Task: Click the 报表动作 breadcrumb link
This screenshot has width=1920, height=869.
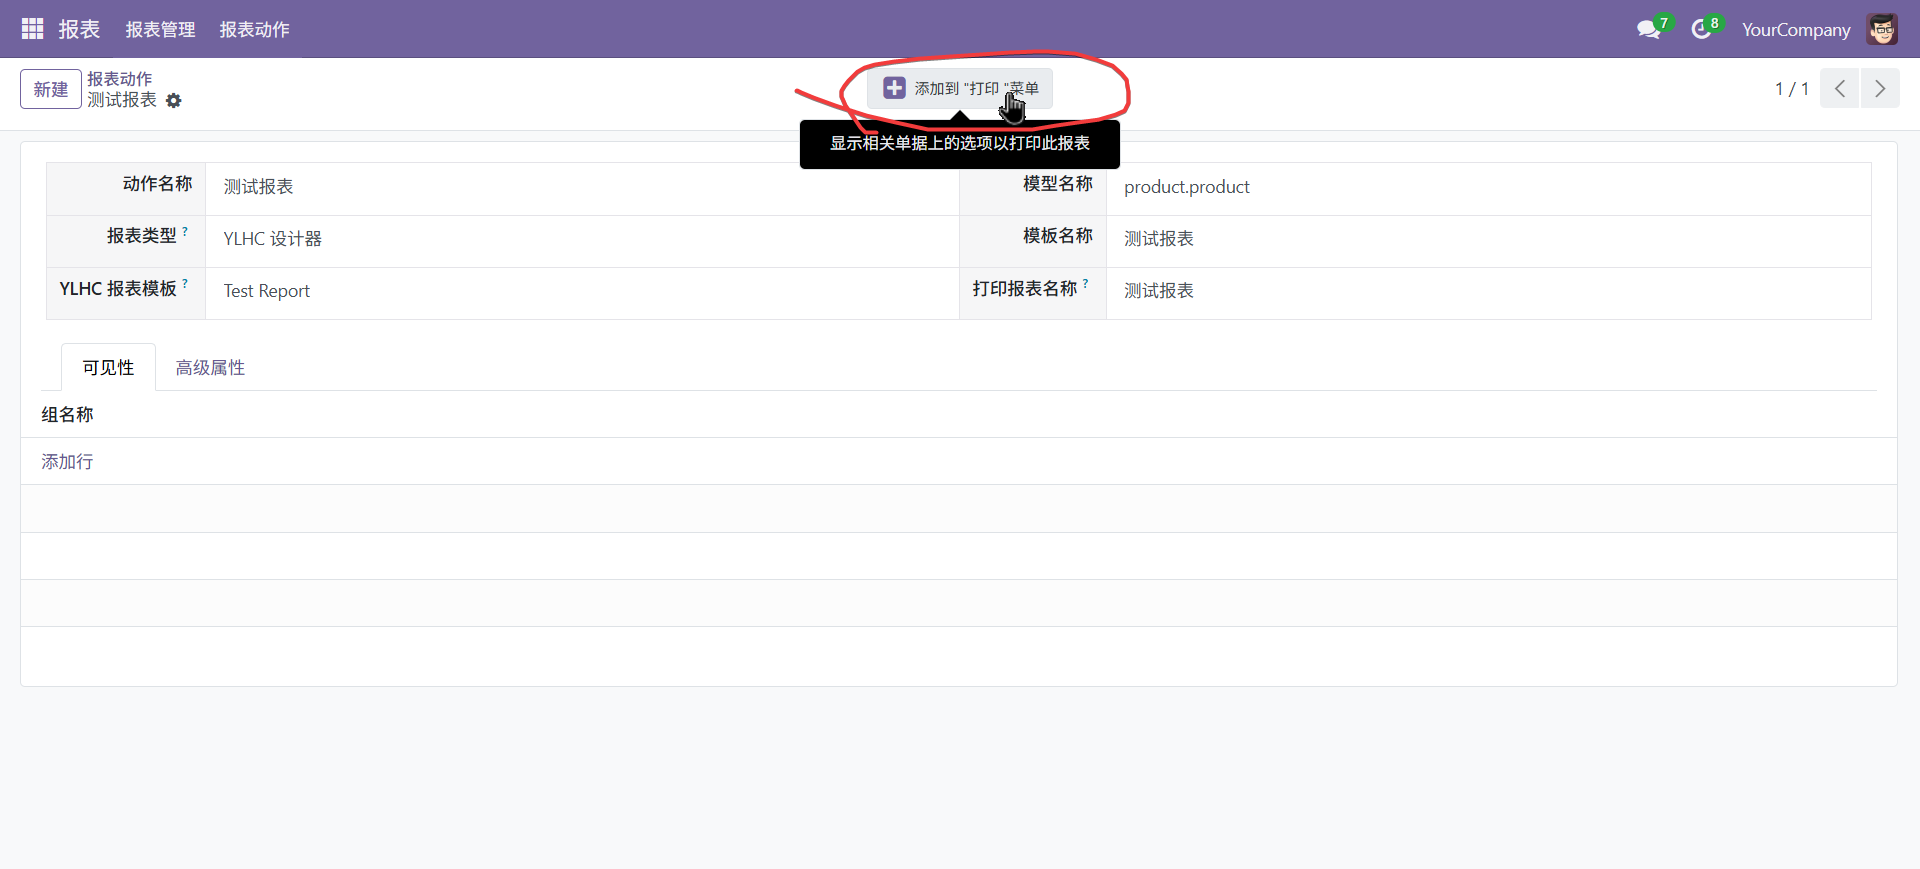Action: click(120, 79)
